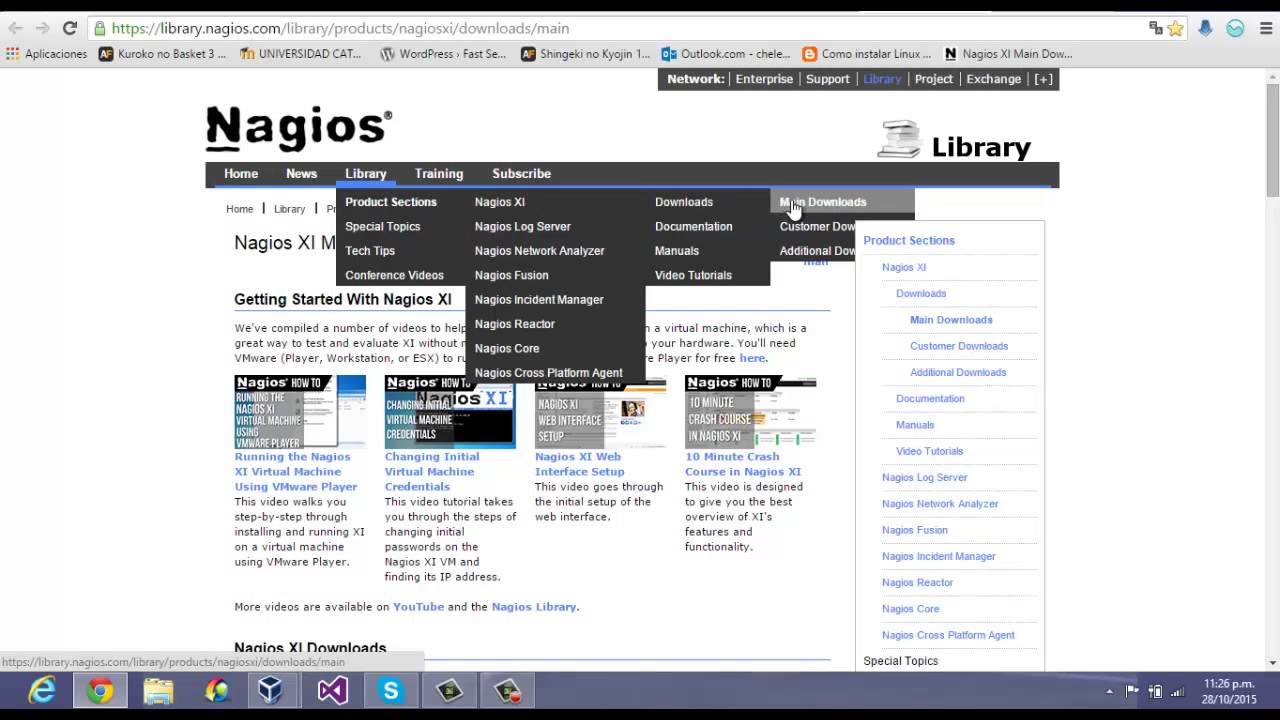The image size is (1280, 720).
Task: Show hidden tray icons arrow
Action: point(1109,691)
